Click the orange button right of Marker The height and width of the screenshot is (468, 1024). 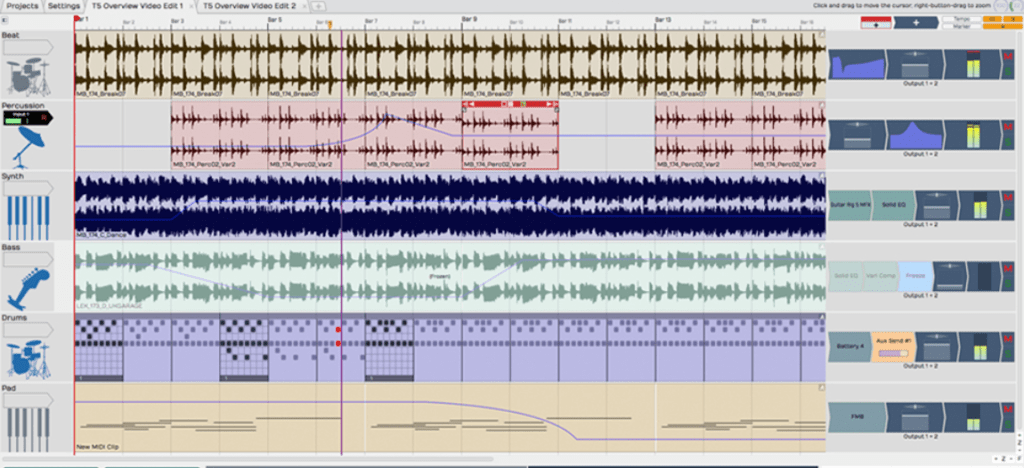coord(1002,26)
